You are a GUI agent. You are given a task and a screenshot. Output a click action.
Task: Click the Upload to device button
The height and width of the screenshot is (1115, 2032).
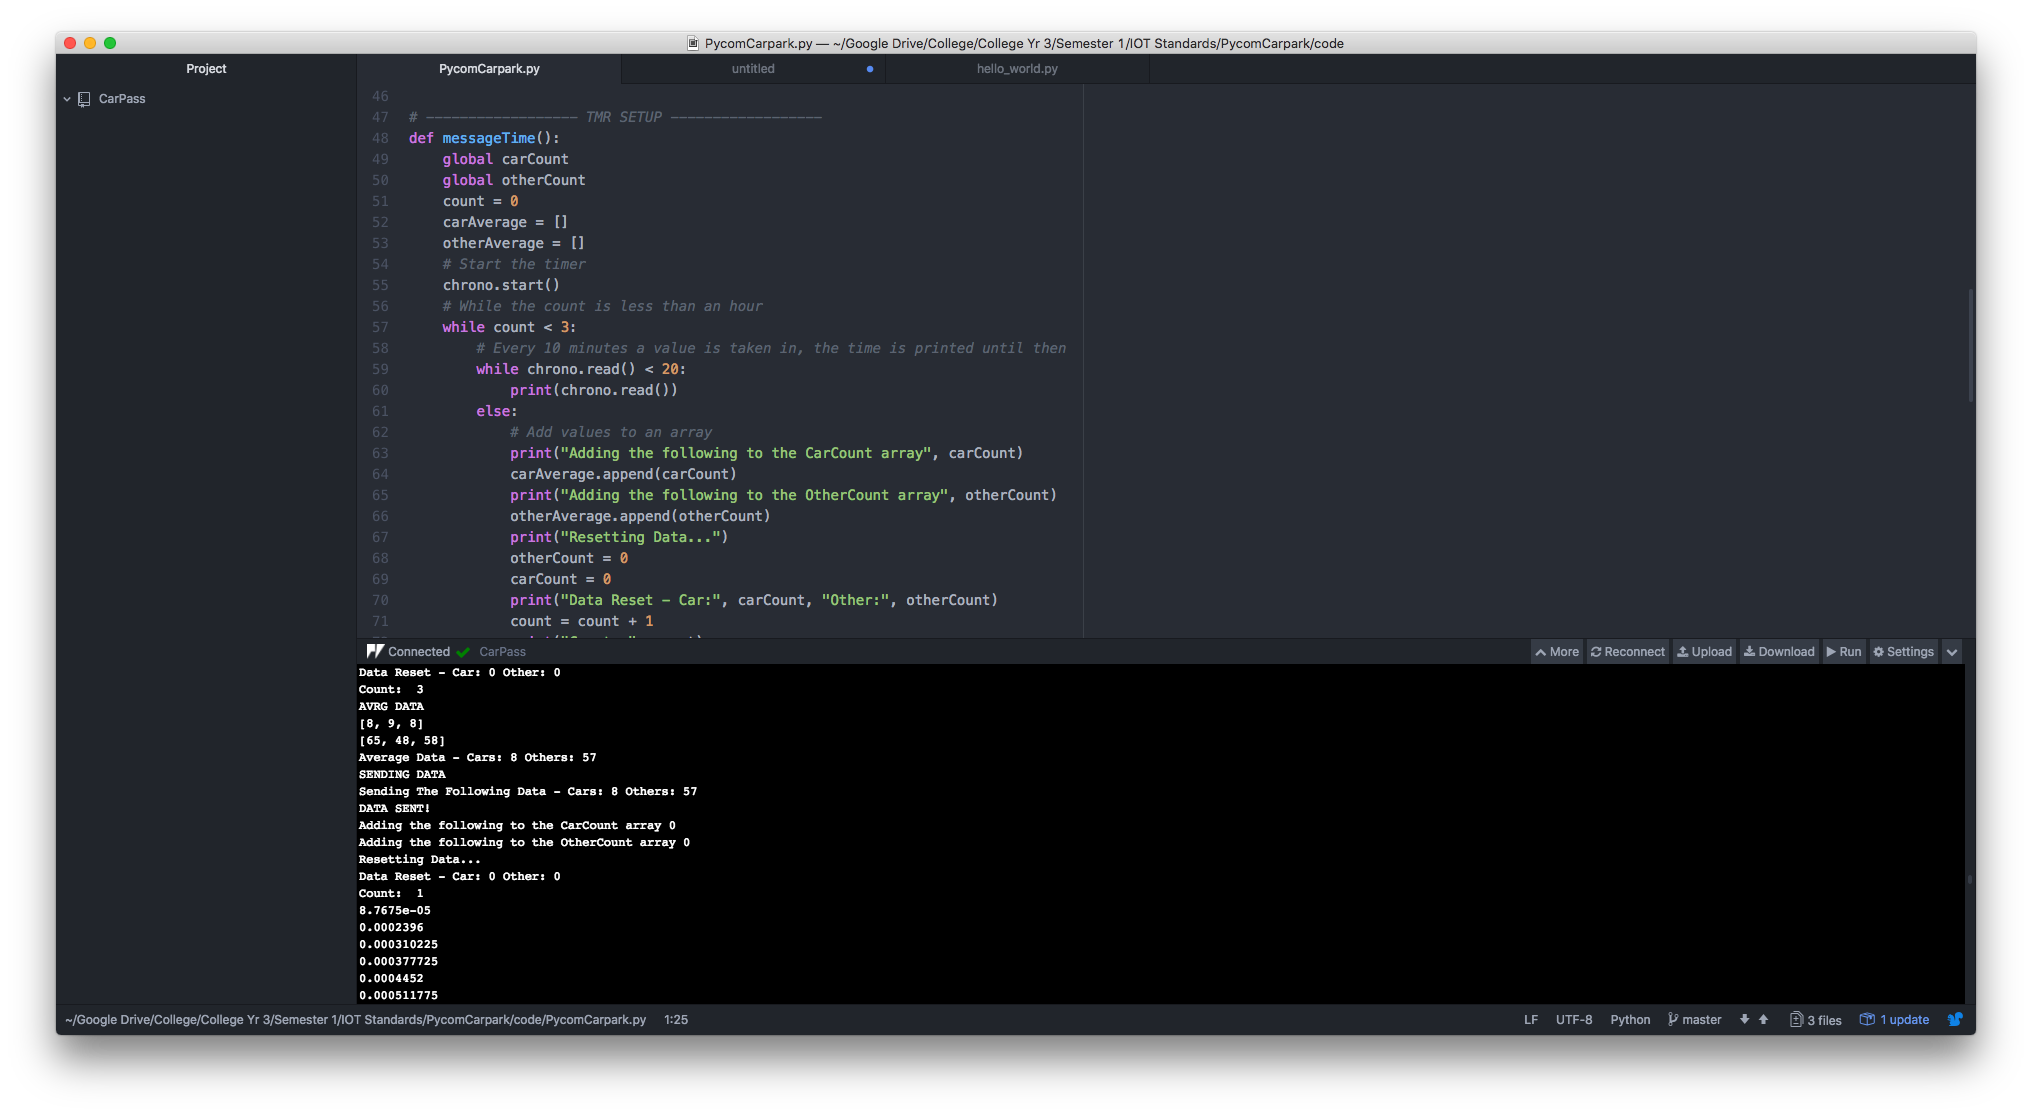(x=1704, y=651)
